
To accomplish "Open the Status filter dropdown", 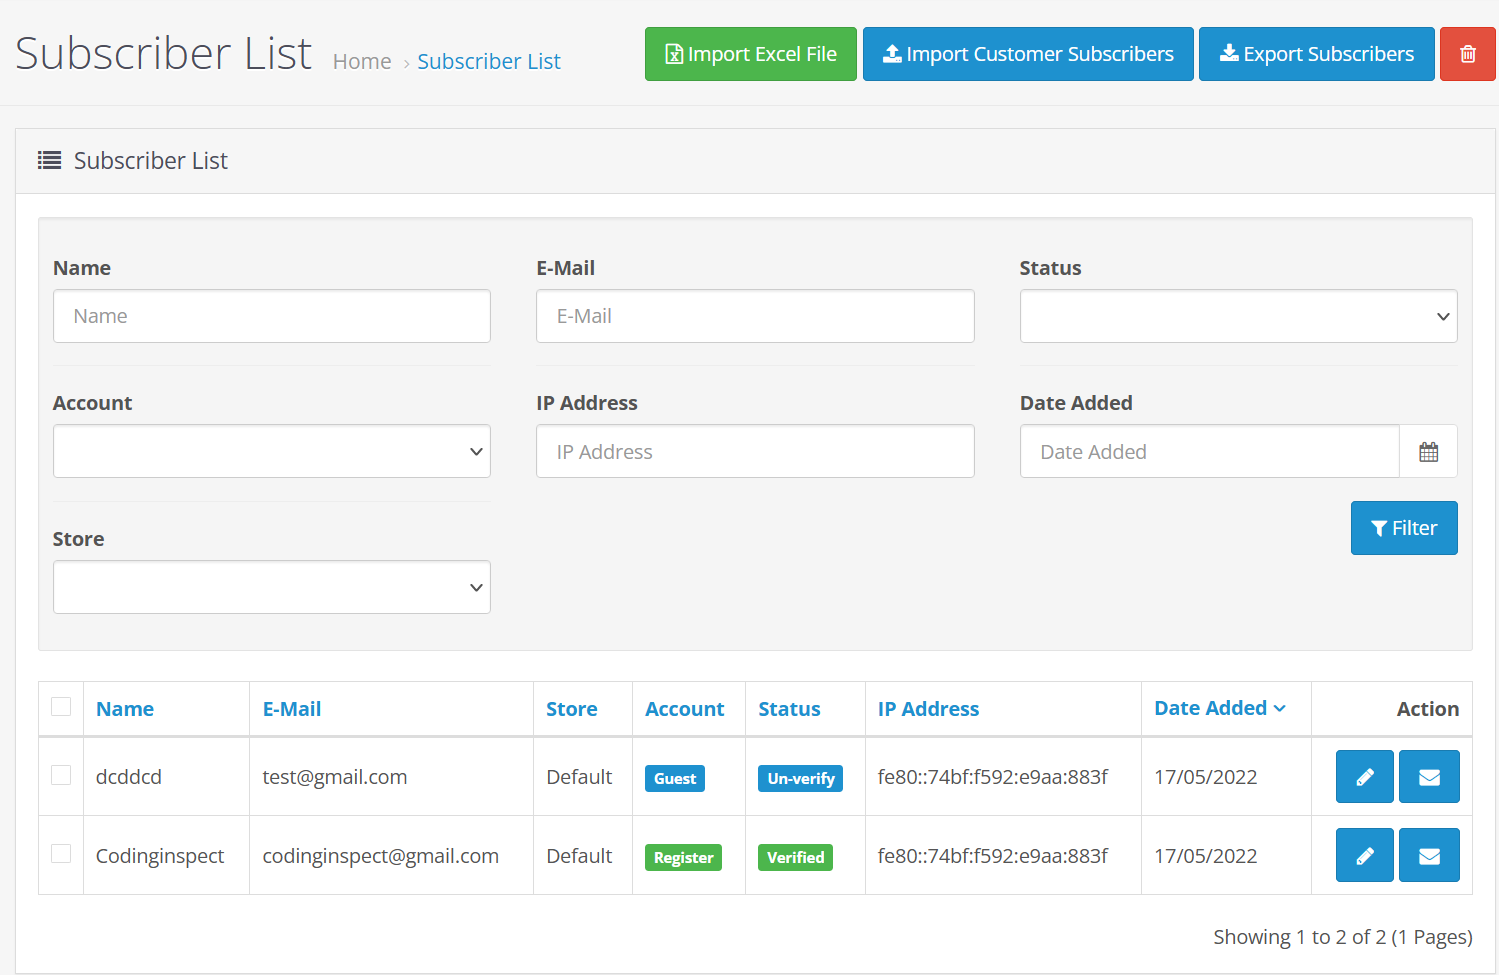I will [x=1238, y=317].
